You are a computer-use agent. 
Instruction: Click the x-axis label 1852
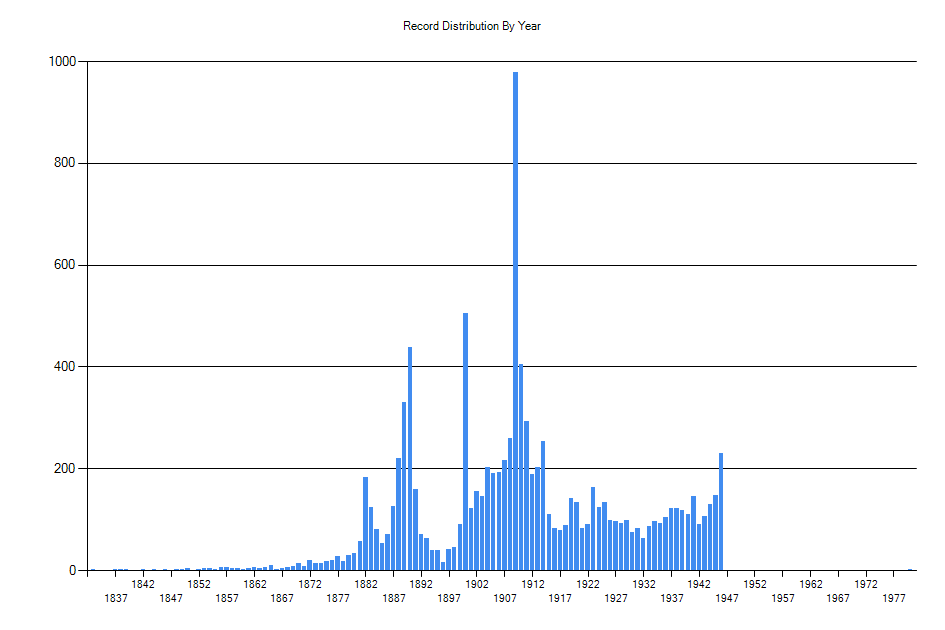point(199,584)
